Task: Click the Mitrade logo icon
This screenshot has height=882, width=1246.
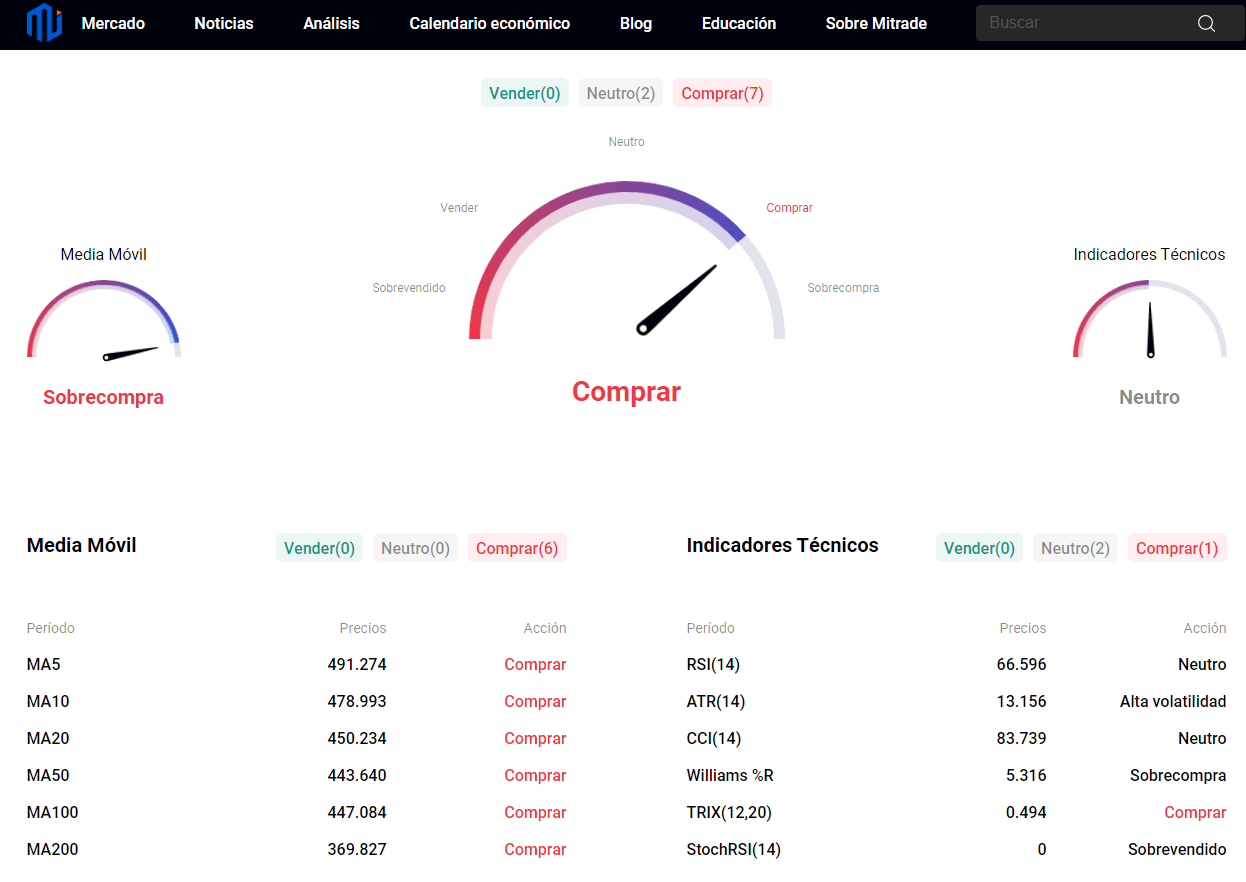Action: (44, 23)
